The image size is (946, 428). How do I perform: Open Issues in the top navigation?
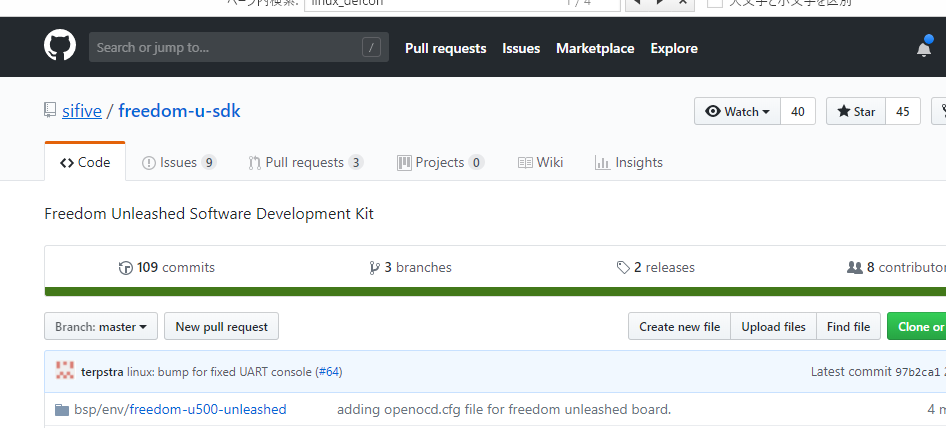(521, 48)
